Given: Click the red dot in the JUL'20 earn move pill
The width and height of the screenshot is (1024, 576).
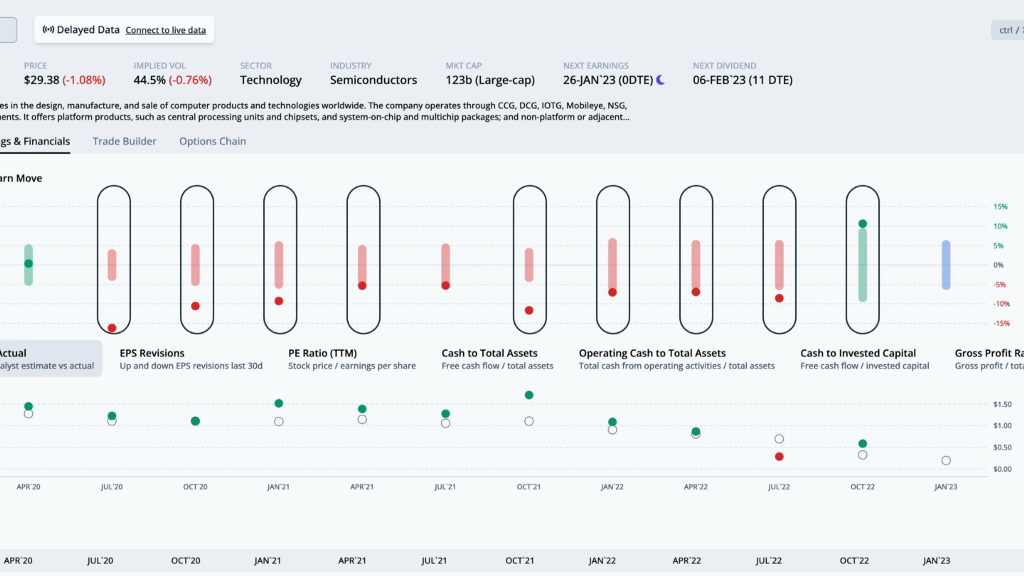Looking at the screenshot, I should coord(112,328).
